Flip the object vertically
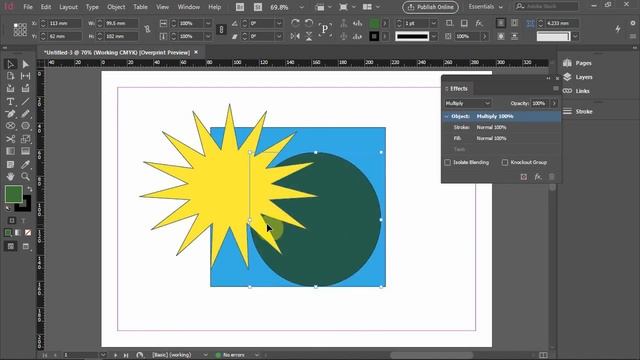Image resolution: width=640 pixels, height=360 pixels. click(x=309, y=36)
